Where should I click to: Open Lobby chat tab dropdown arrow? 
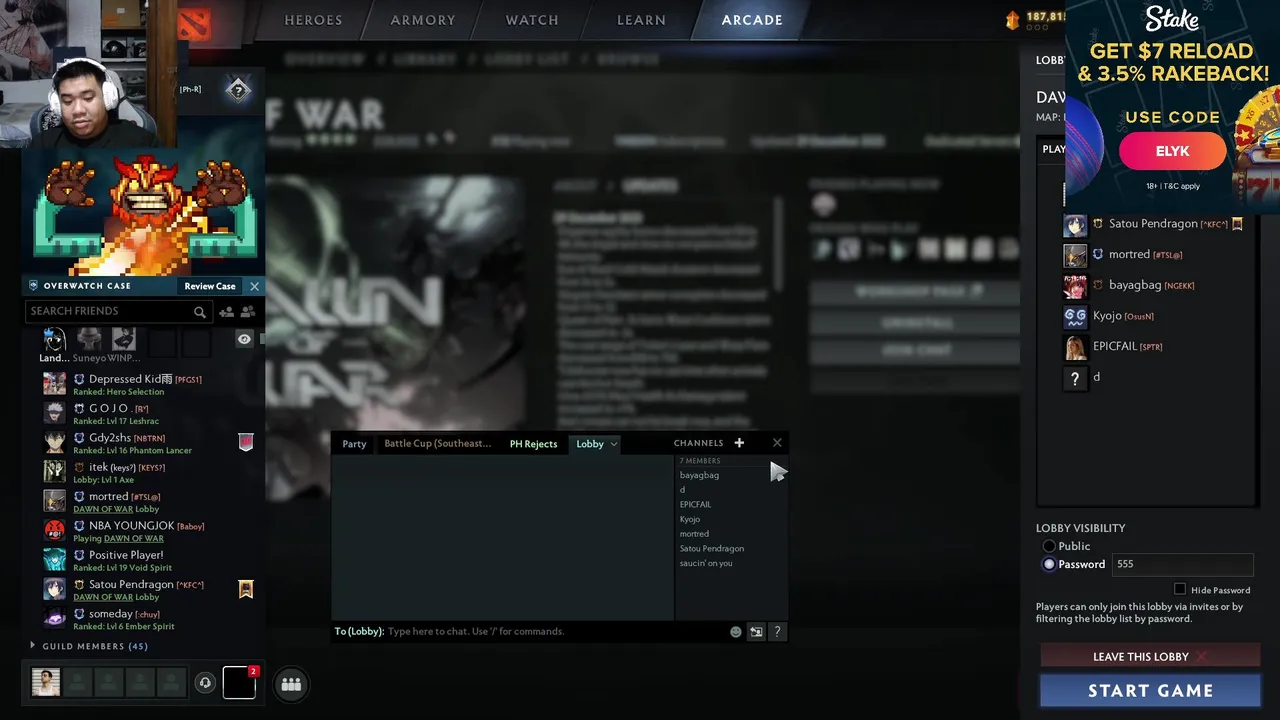pyautogui.click(x=613, y=444)
